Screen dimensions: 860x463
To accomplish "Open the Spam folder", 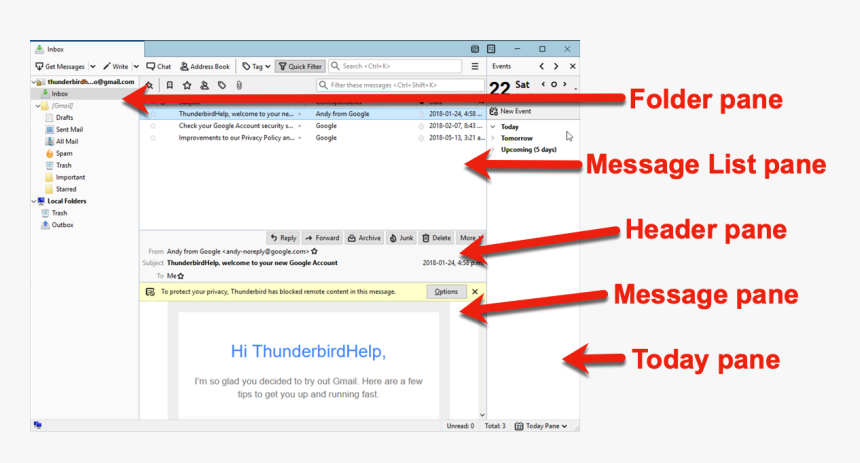I will [x=64, y=154].
